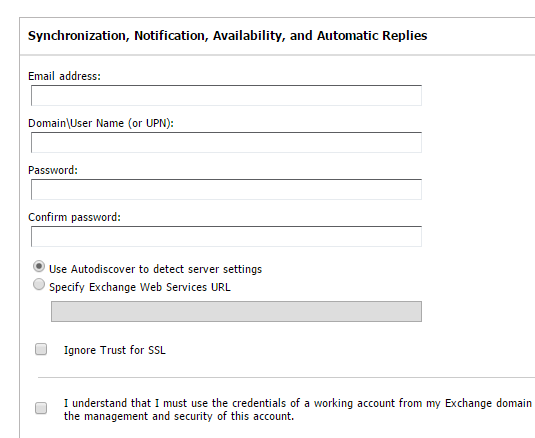Viewport: 535px width, 438px height.
Task: Click the 'Domain\User Name (or UPN):' label
Action: point(101,123)
